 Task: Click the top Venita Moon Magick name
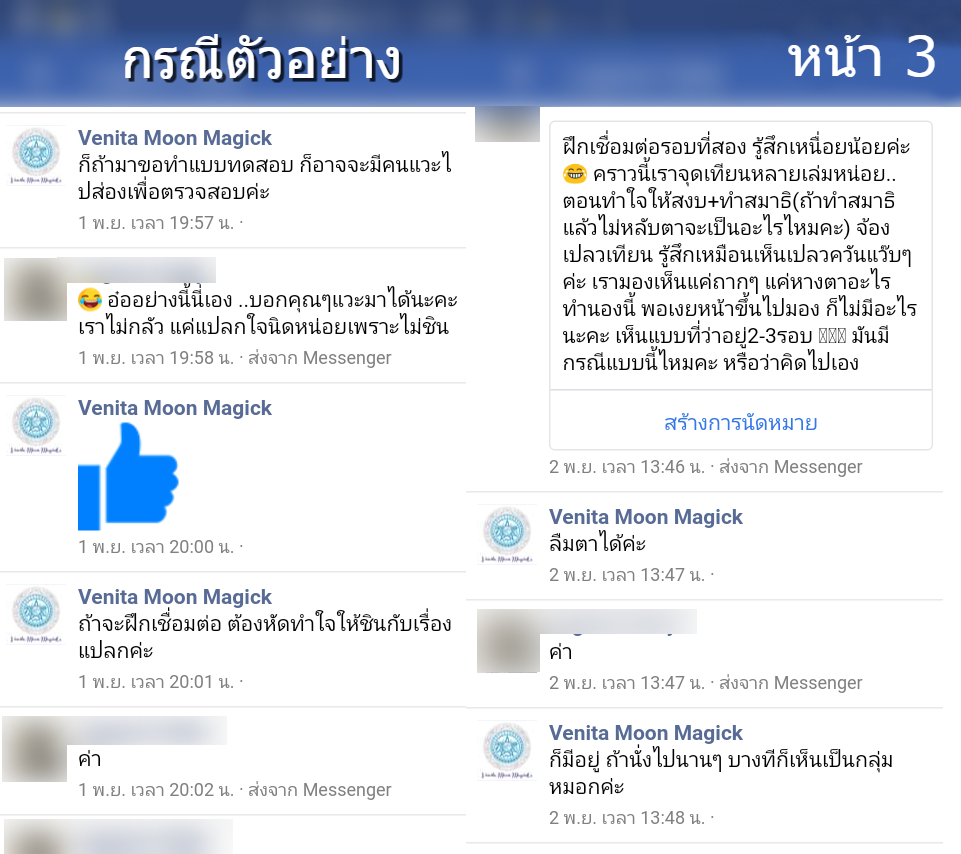(x=175, y=138)
